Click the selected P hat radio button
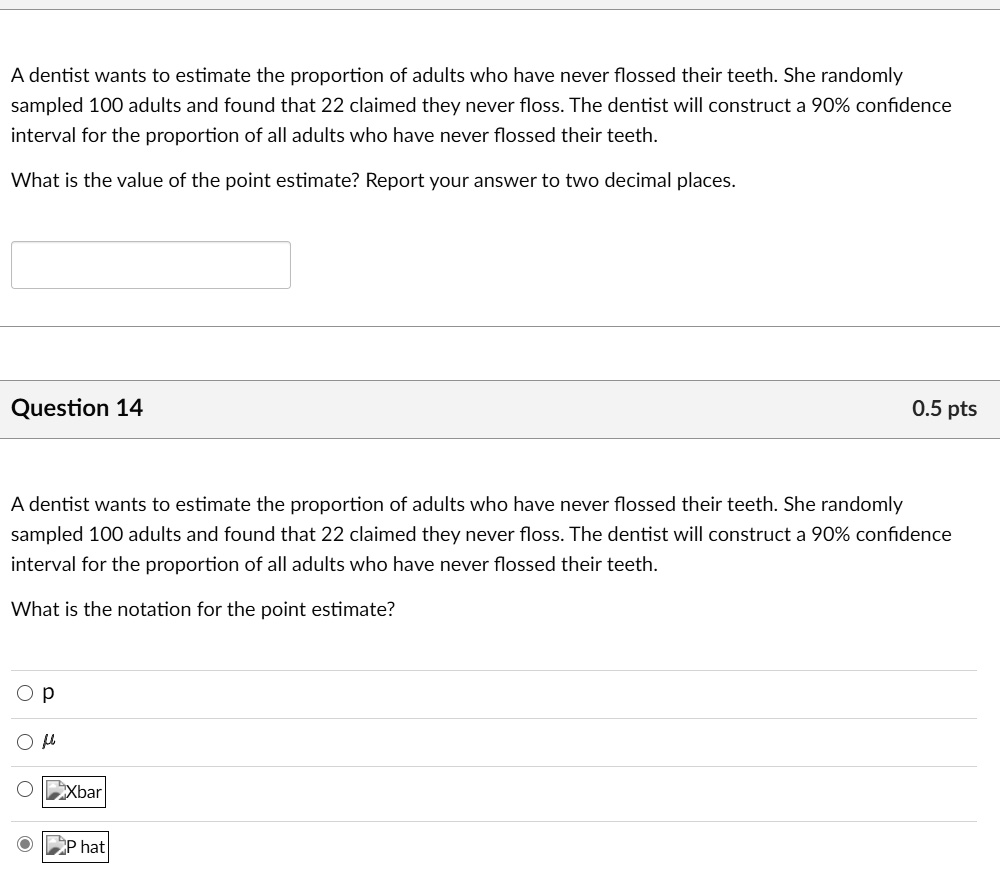The height and width of the screenshot is (883, 1000). pyautogui.click(x=25, y=845)
